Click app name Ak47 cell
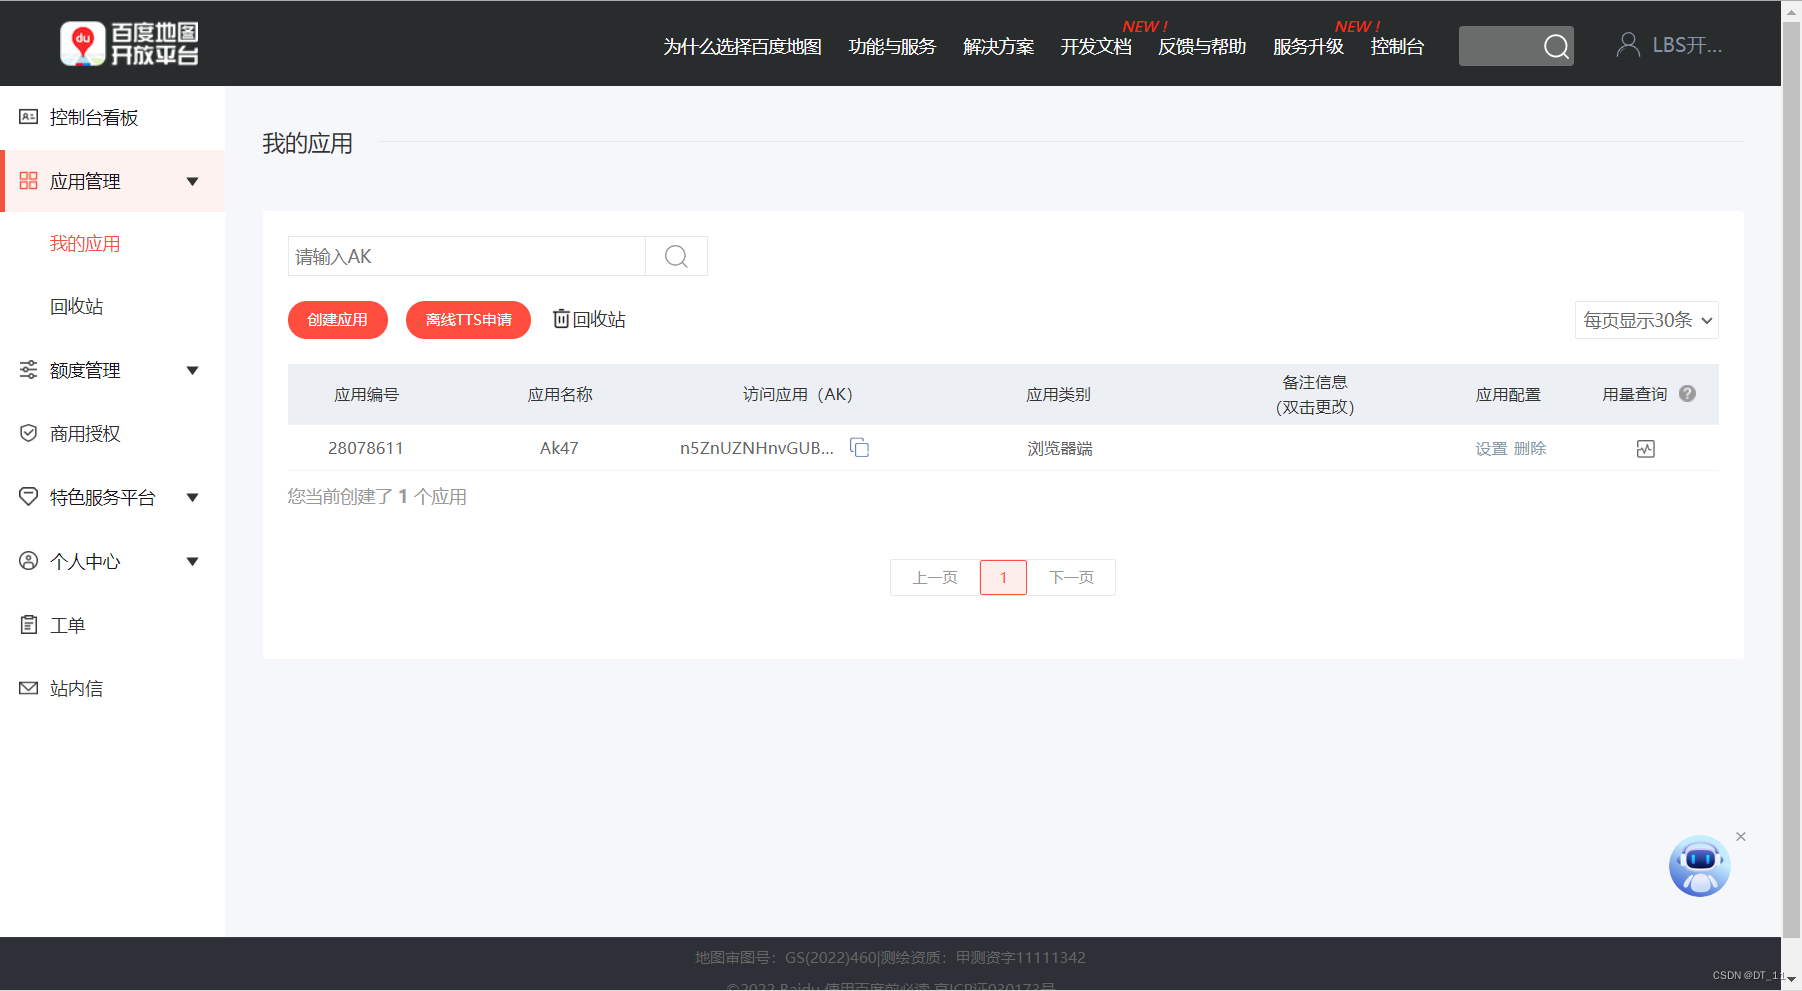Image resolution: width=1802 pixels, height=991 pixels. tap(559, 448)
